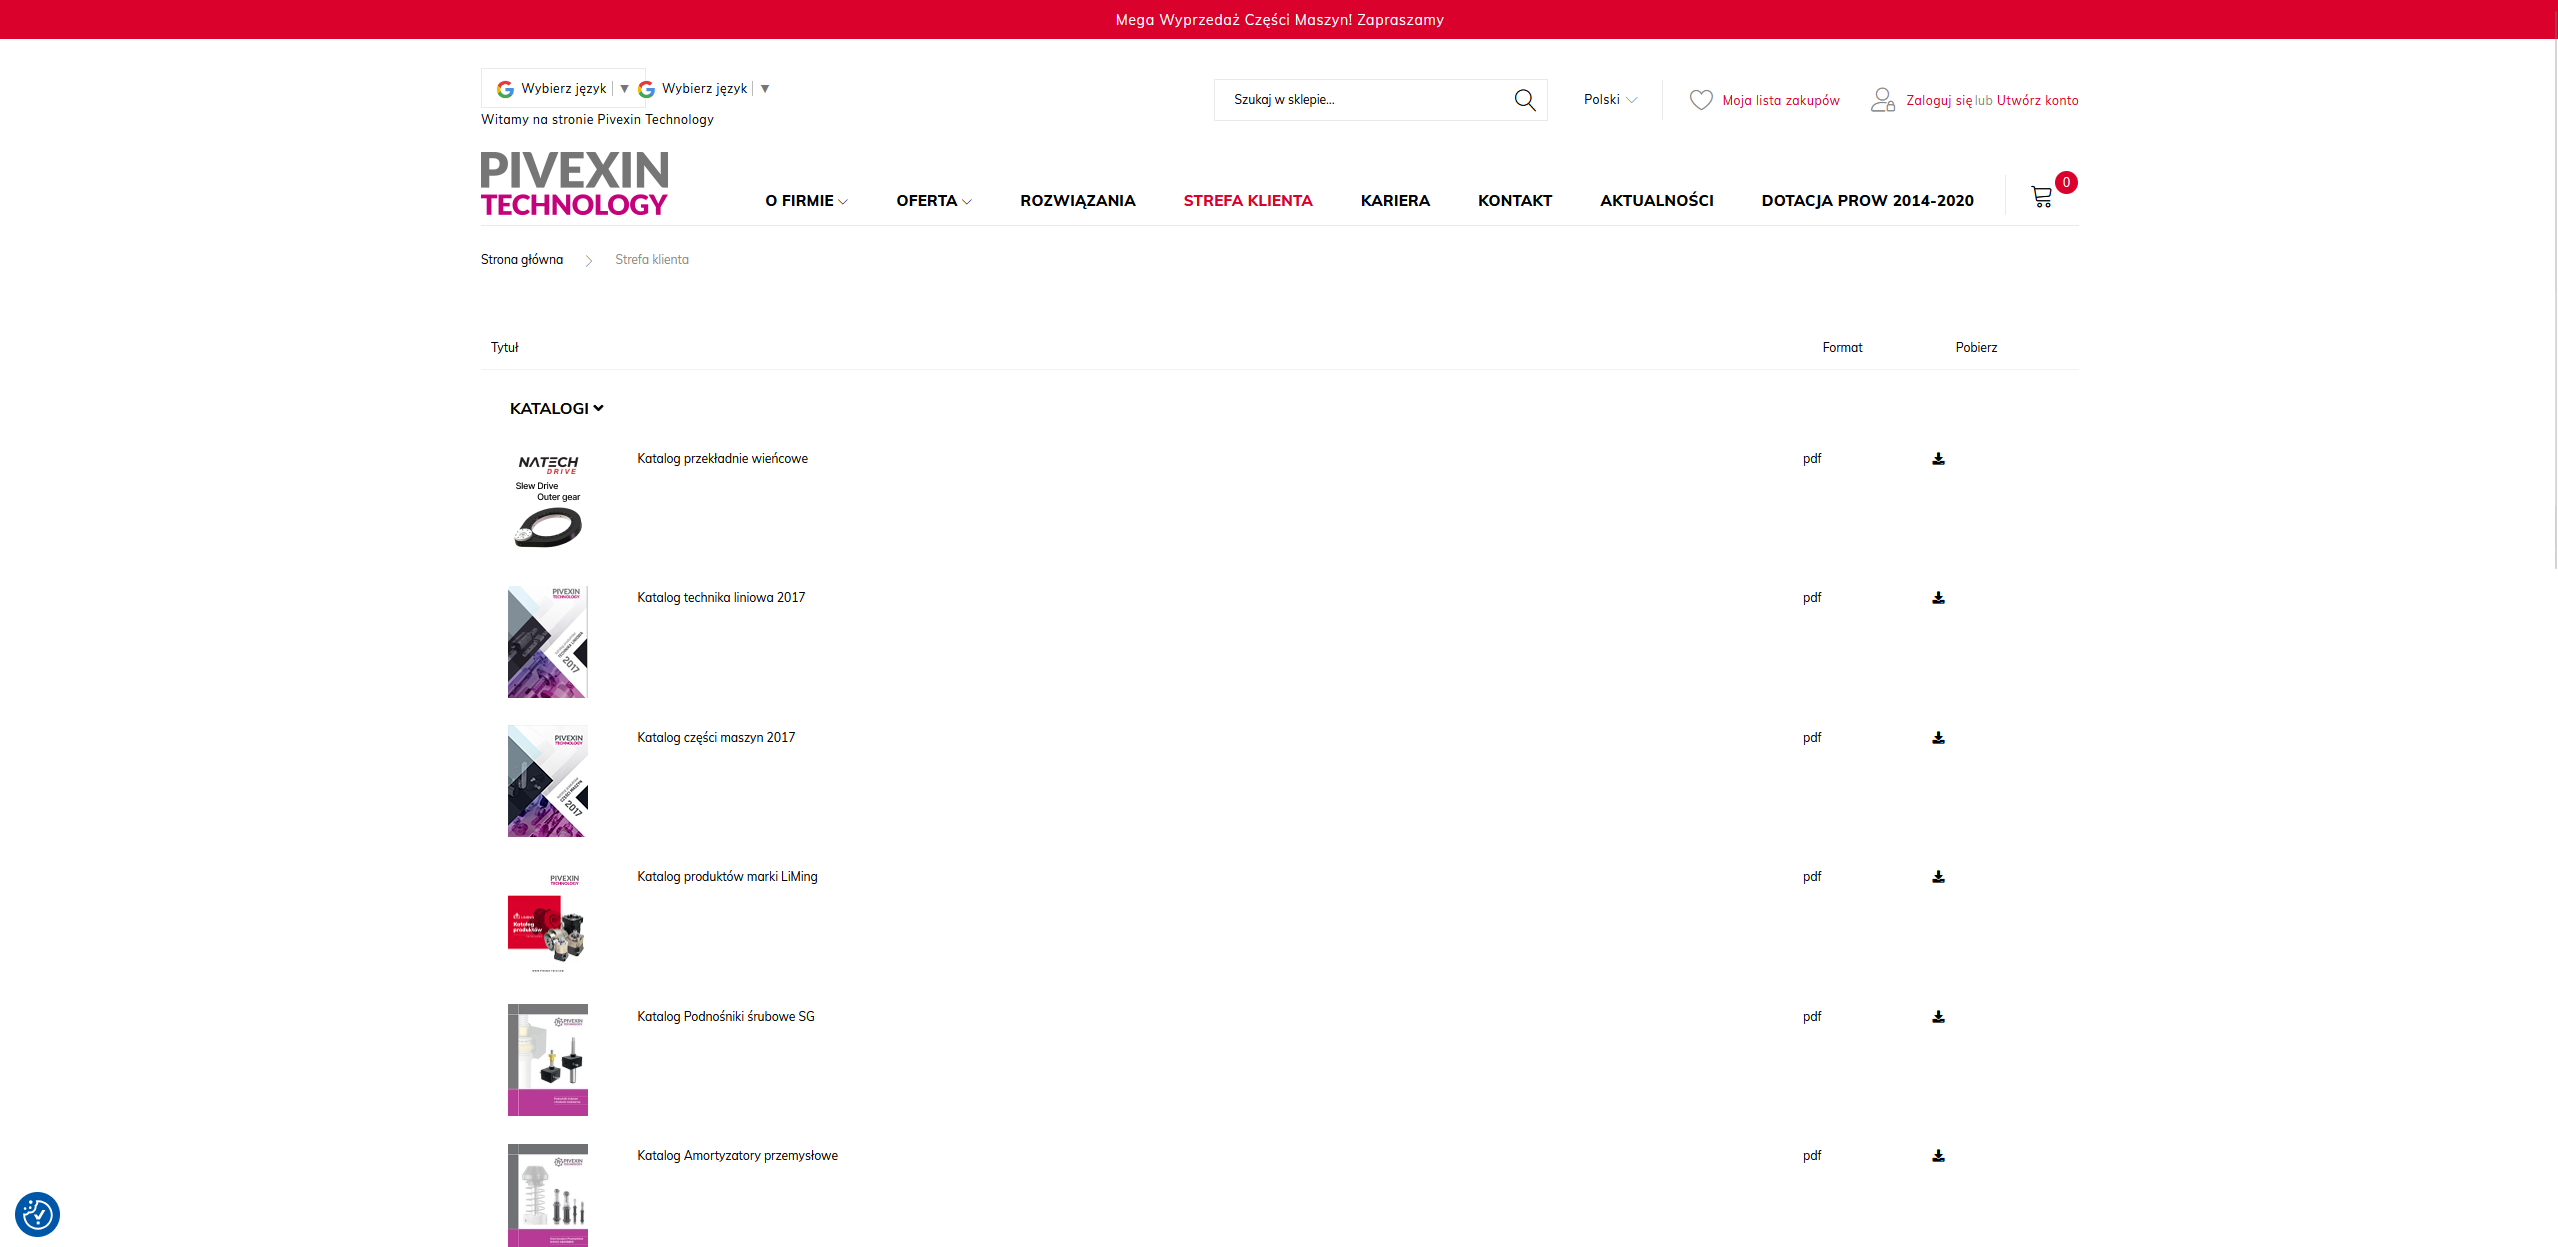
Task: Click the Strefa klienta breadcrumb text
Action: [652, 260]
